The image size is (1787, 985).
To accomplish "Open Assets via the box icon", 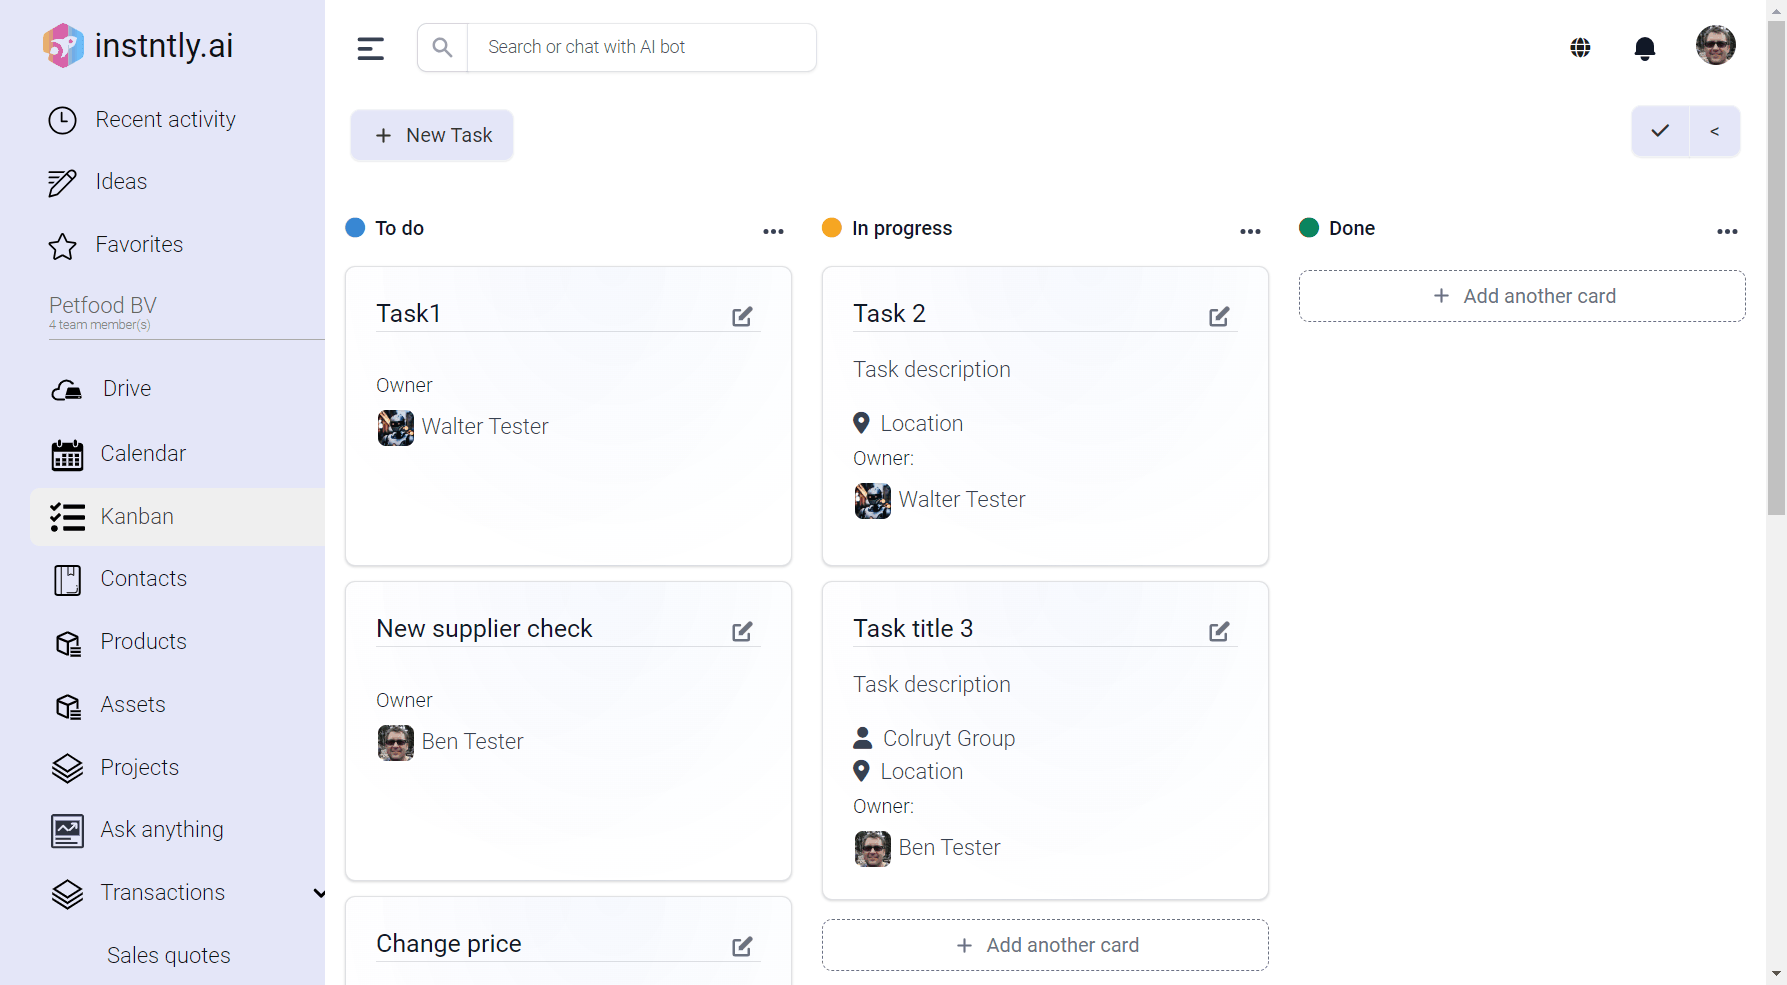I will [67, 705].
